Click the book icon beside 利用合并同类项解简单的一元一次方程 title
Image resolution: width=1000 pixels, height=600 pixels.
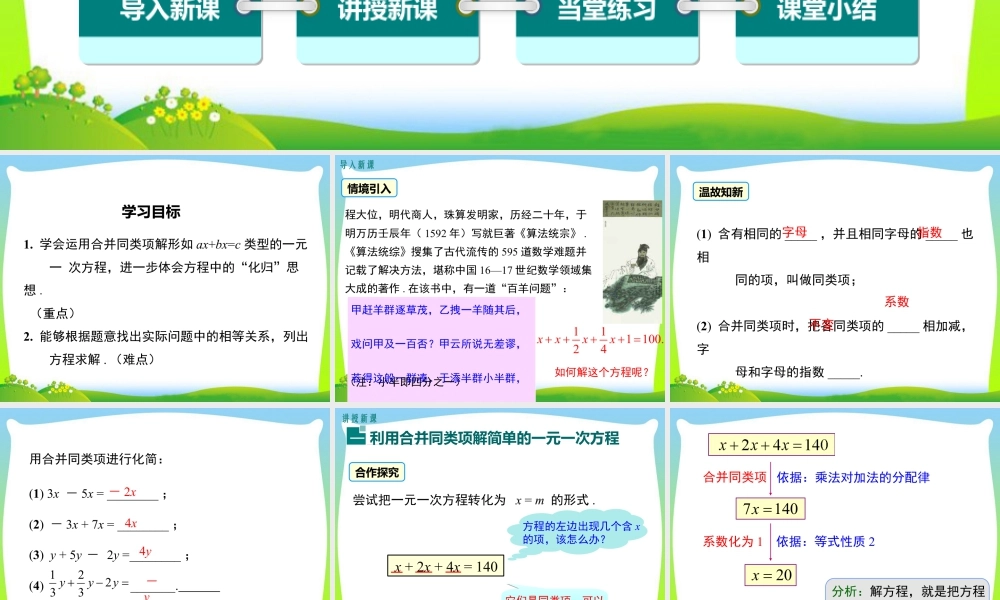(x=356, y=434)
